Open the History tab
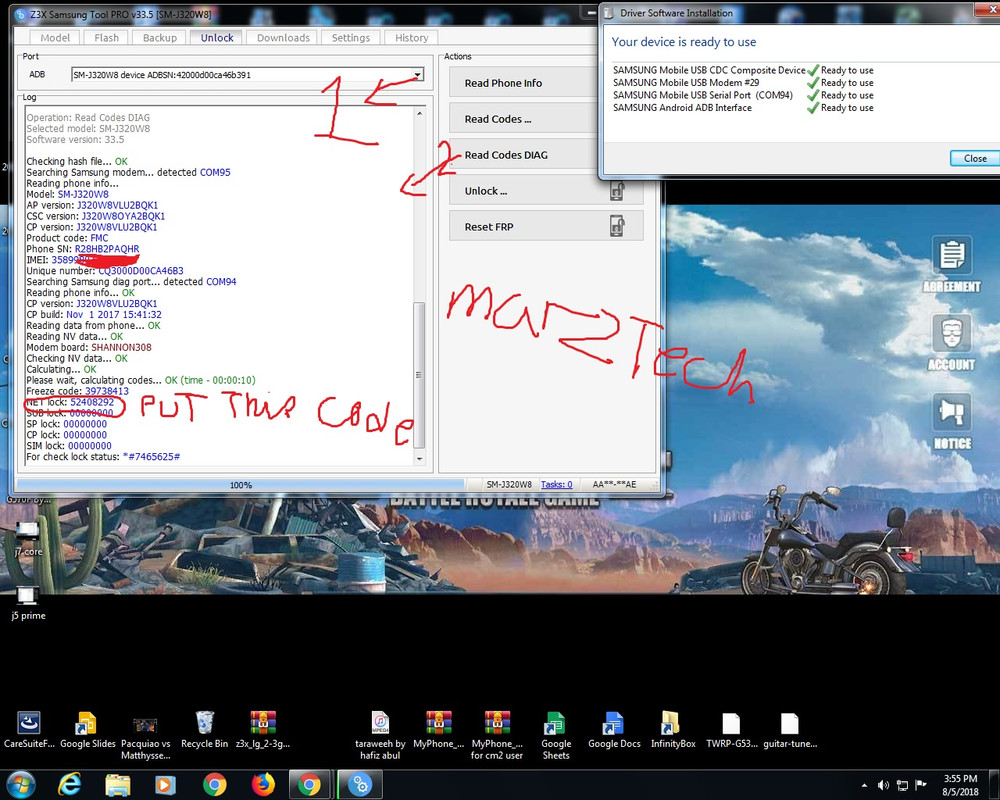This screenshot has height=800, width=1000. point(411,38)
